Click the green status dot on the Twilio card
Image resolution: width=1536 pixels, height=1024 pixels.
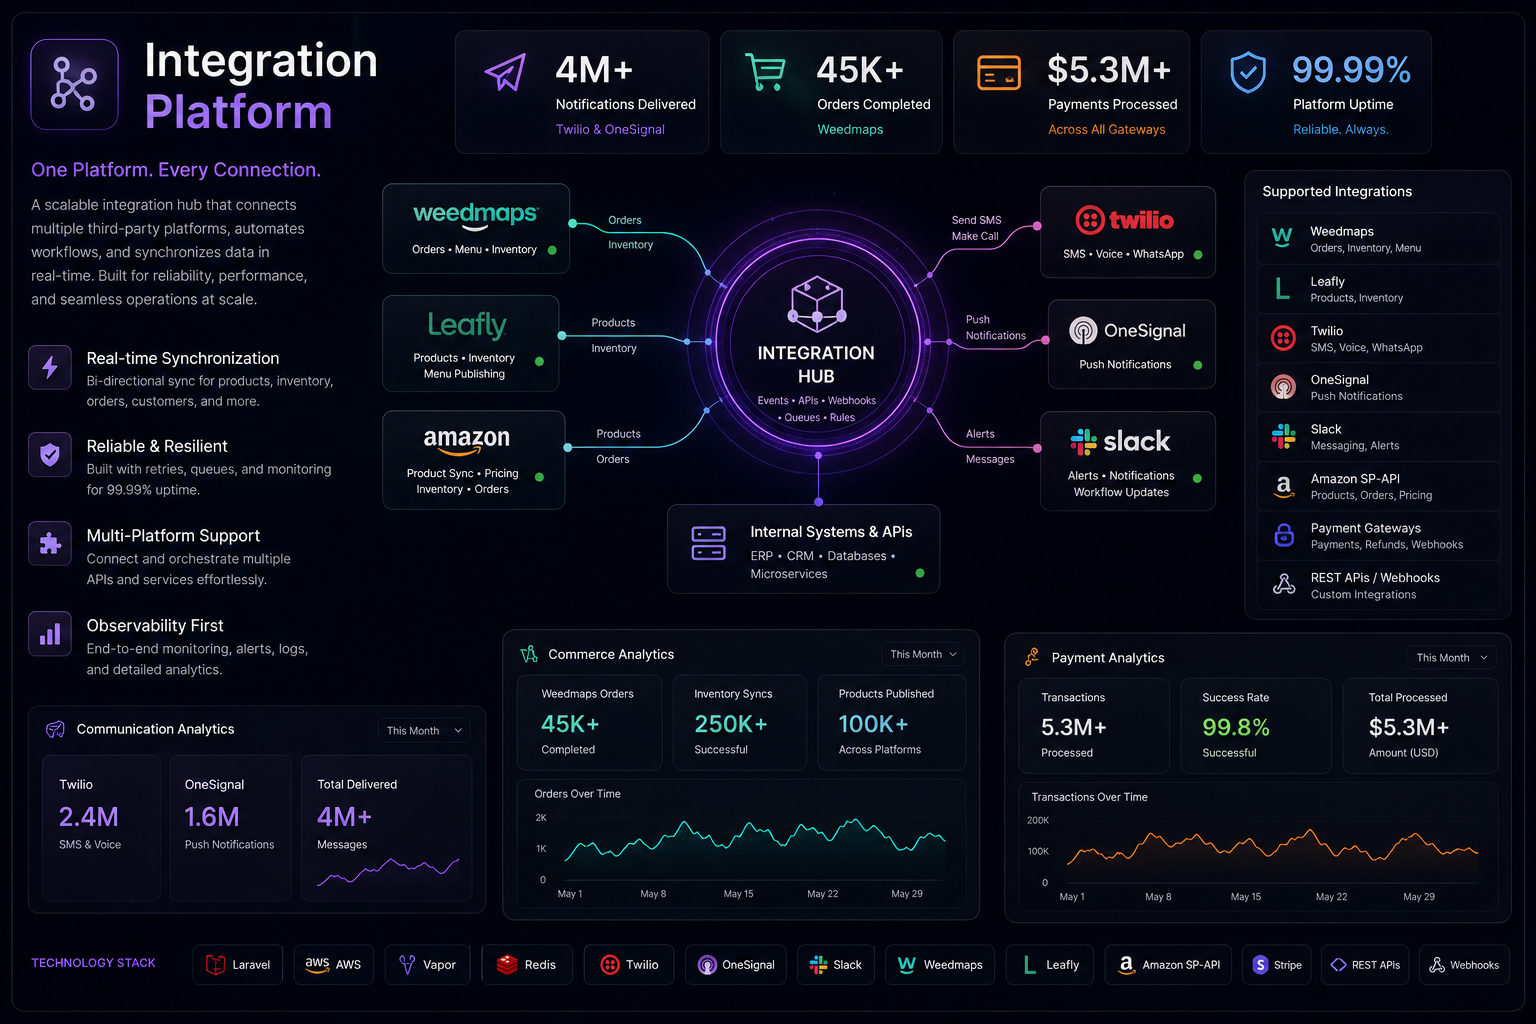(1198, 255)
